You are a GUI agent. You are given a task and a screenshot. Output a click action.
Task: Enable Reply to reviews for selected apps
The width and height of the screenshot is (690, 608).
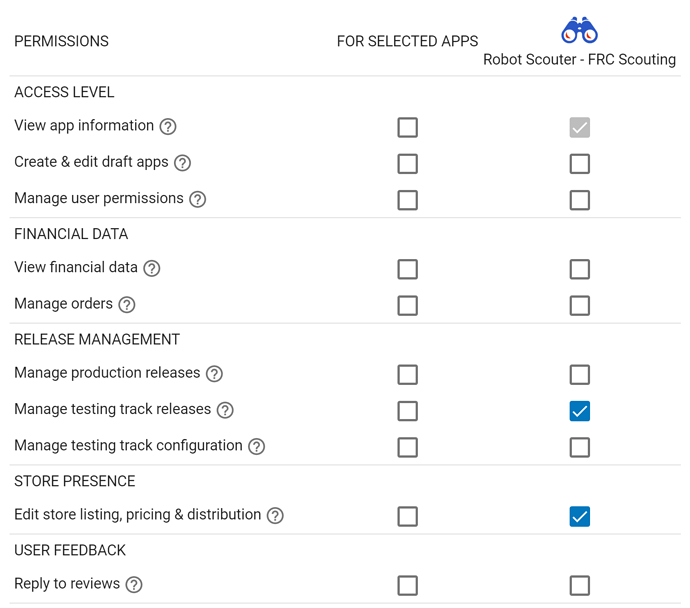point(407,586)
